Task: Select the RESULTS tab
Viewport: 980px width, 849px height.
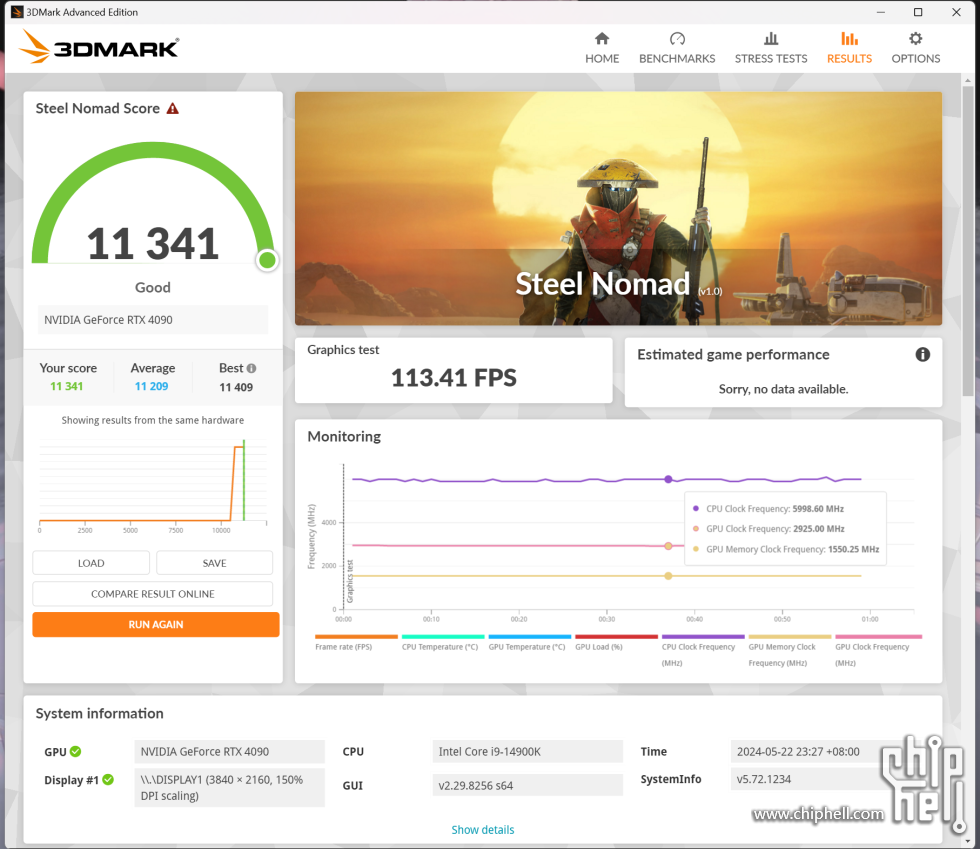Action: (x=849, y=48)
